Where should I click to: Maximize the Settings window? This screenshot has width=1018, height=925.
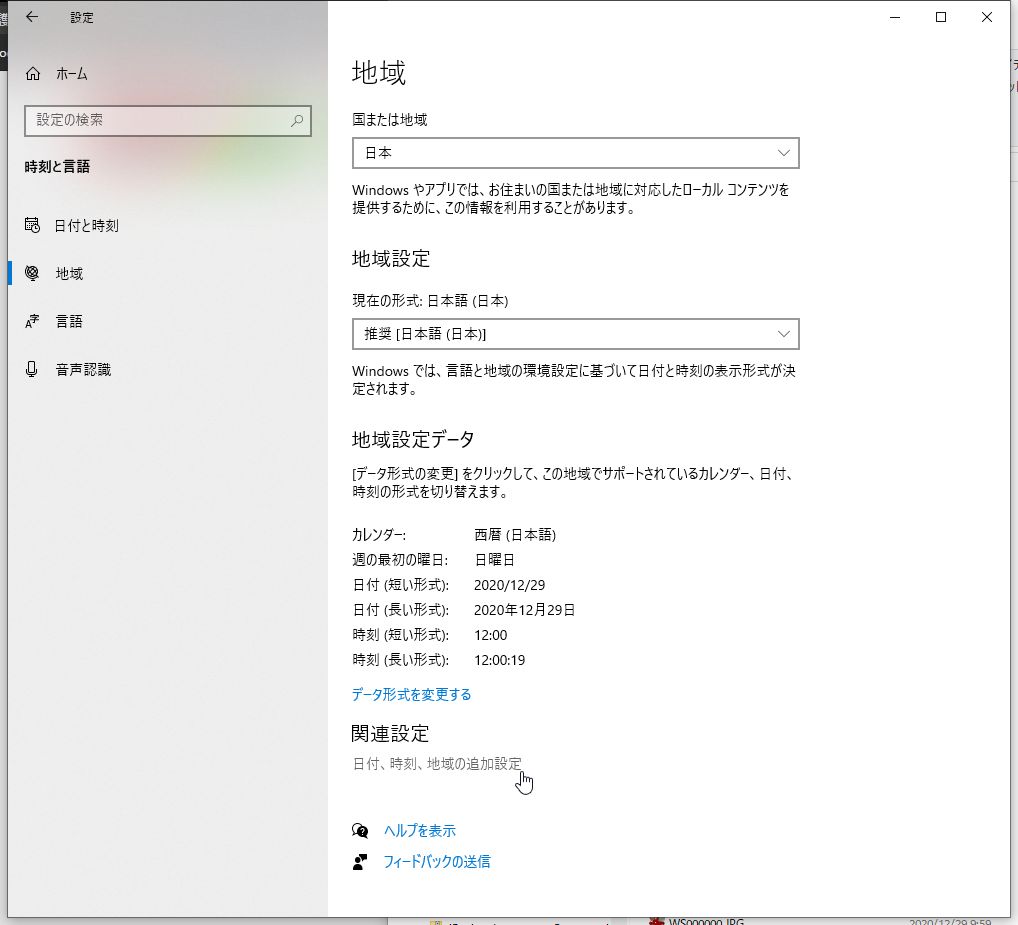tap(941, 18)
